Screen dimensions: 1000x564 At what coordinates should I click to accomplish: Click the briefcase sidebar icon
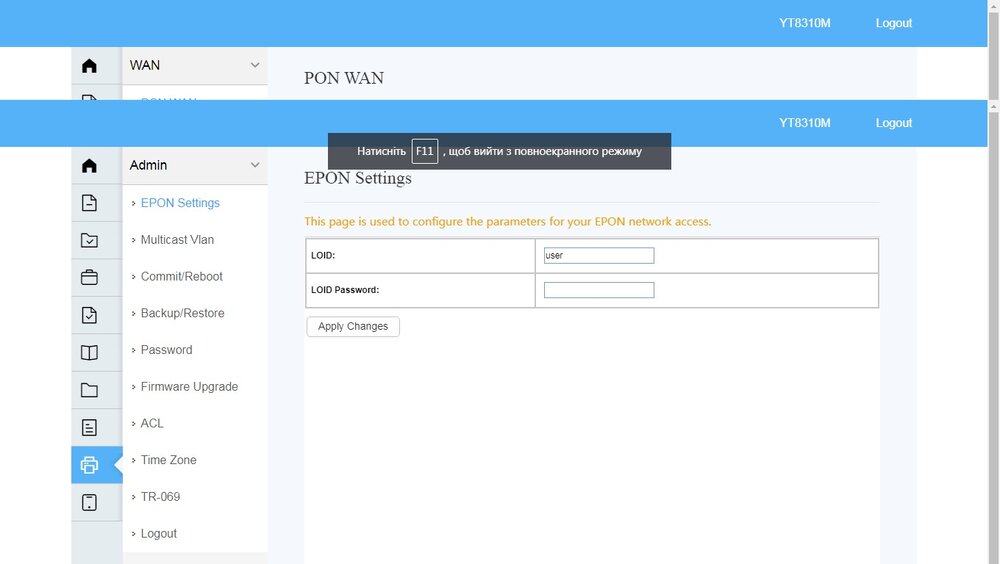tap(89, 277)
